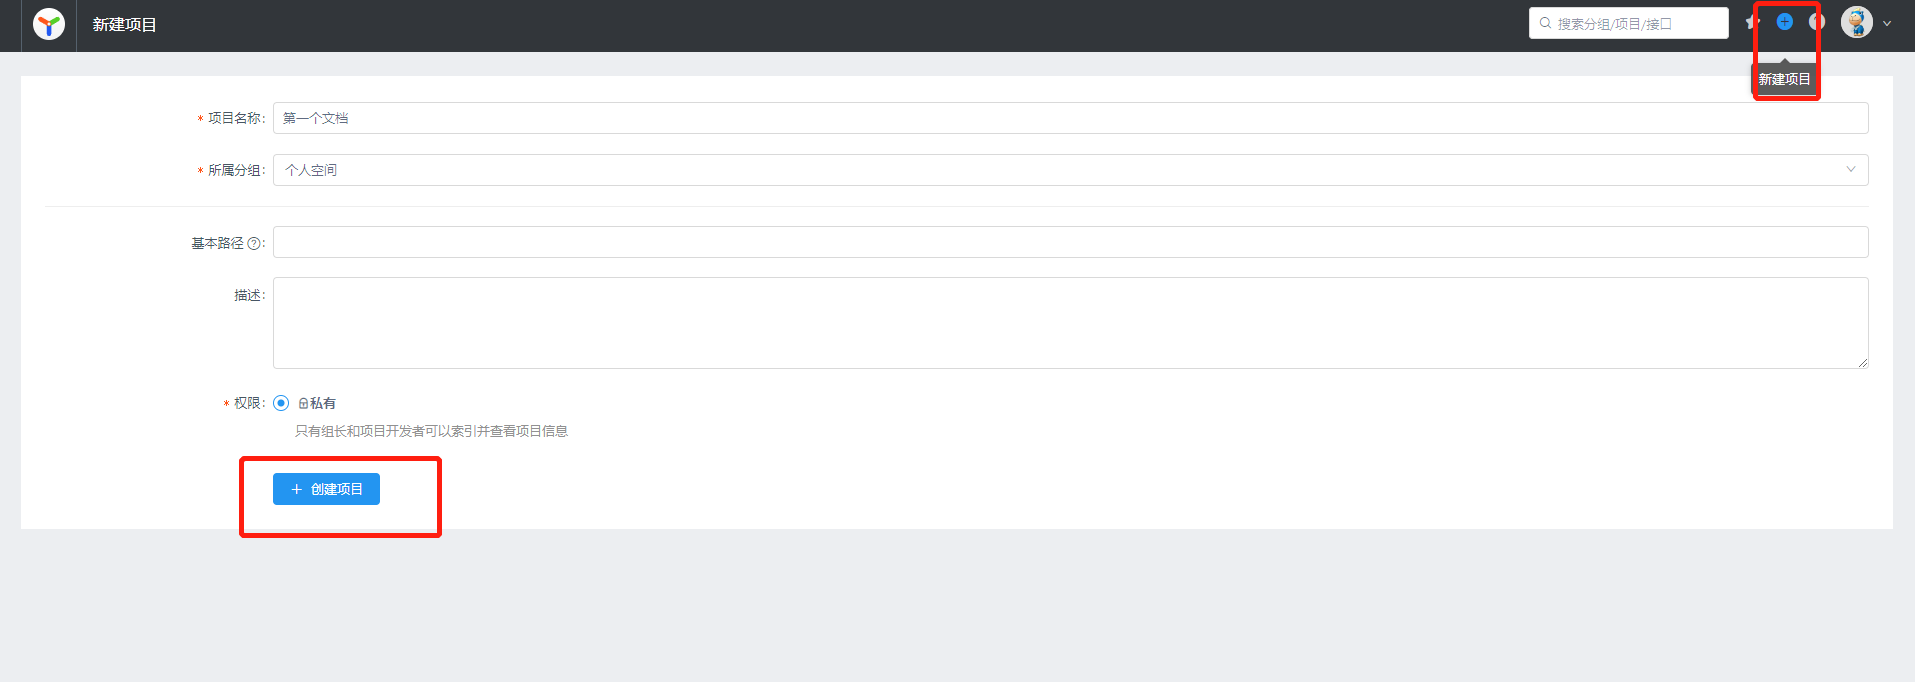Viewport: 1915px width, 682px height.
Task: Click the 基本路径 help tooltip icon
Action: coord(254,243)
